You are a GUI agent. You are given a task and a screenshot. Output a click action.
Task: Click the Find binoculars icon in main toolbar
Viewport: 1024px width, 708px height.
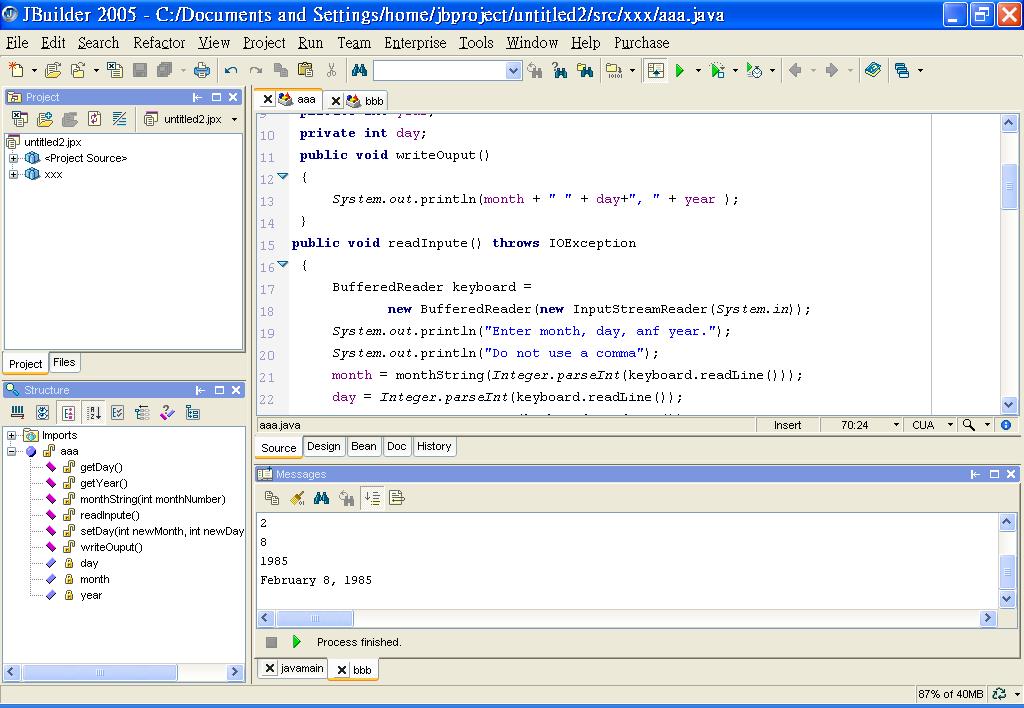[359, 70]
